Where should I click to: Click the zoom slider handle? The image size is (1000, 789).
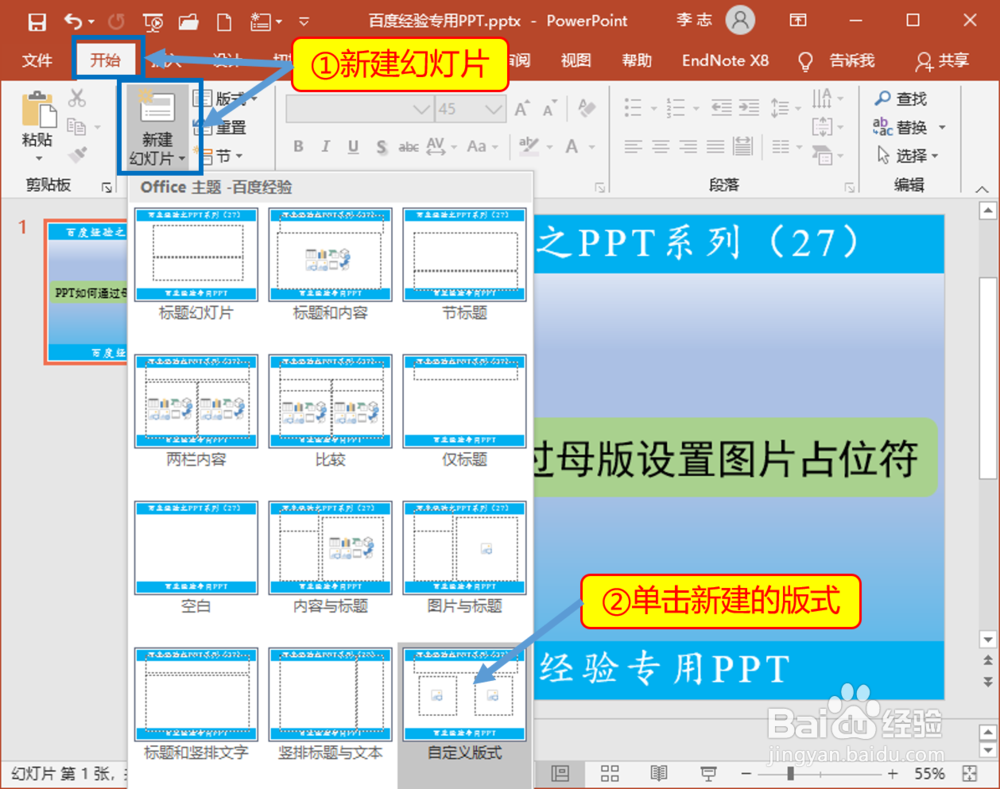[791, 774]
